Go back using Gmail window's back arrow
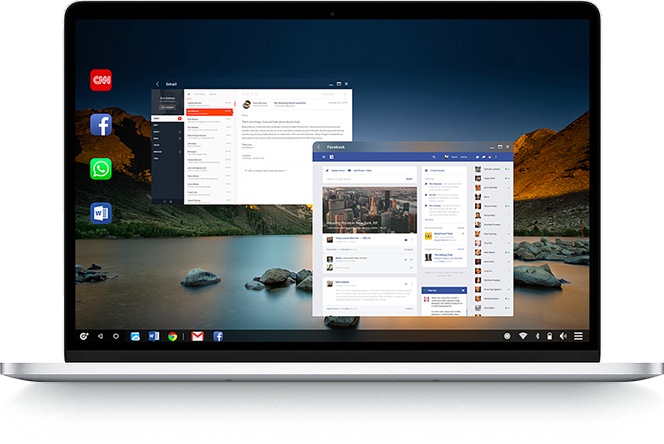The height and width of the screenshot is (444, 664). pos(158,84)
